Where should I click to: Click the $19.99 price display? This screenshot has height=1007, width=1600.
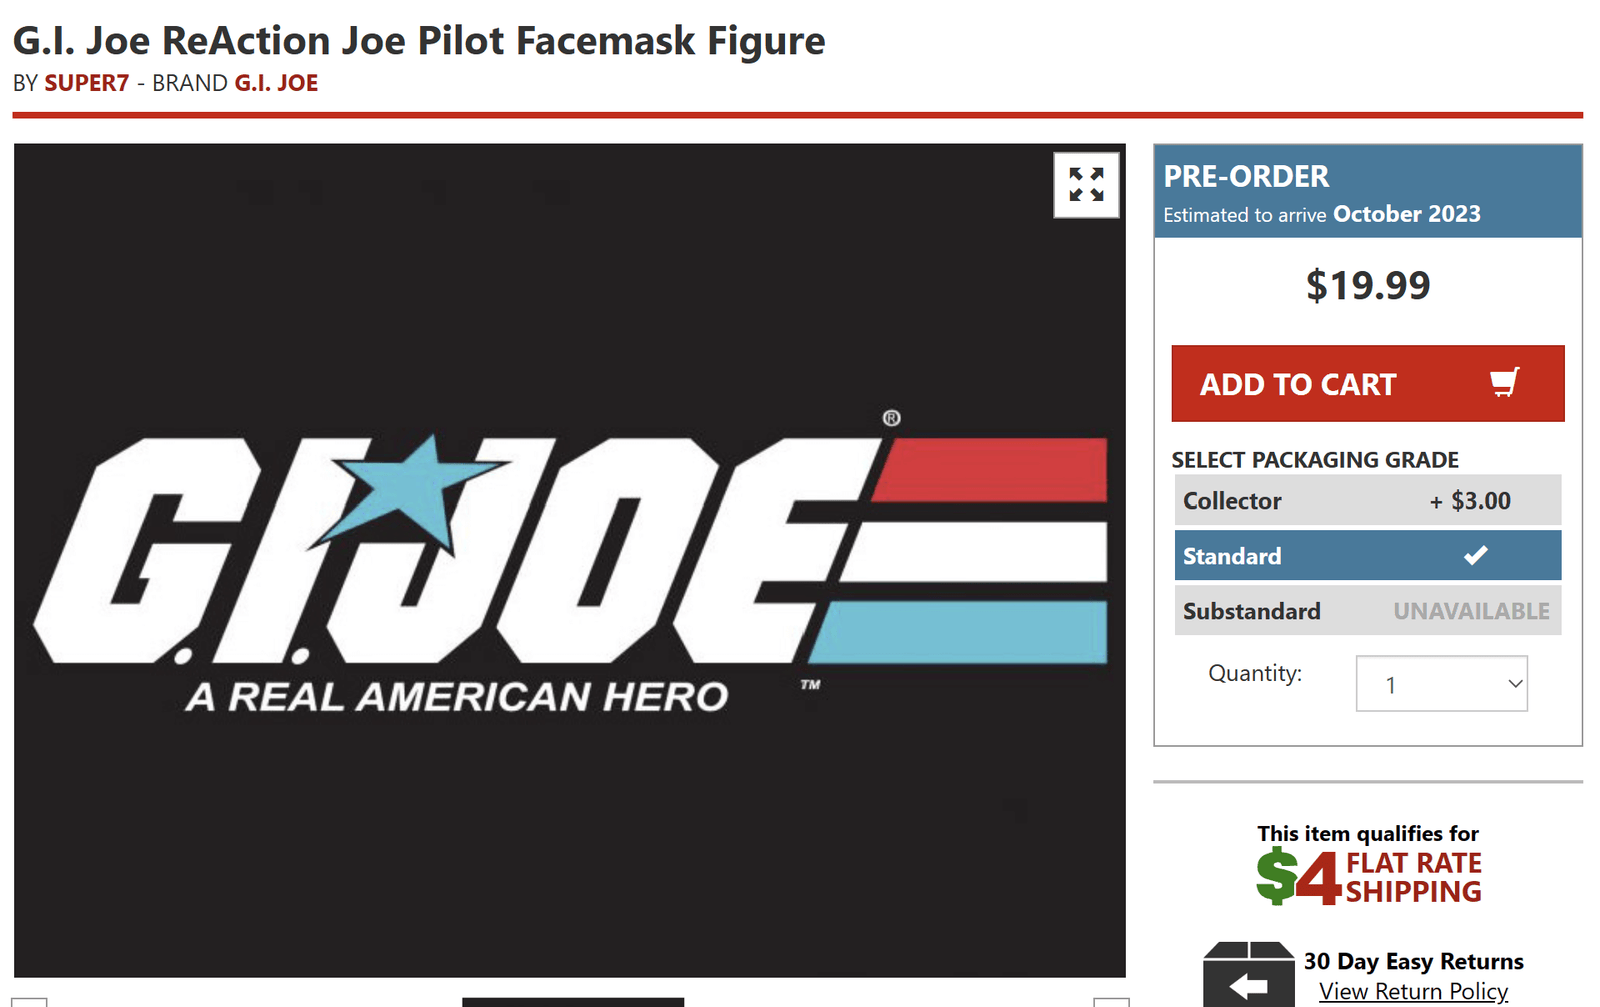[x=1367, y=284]
